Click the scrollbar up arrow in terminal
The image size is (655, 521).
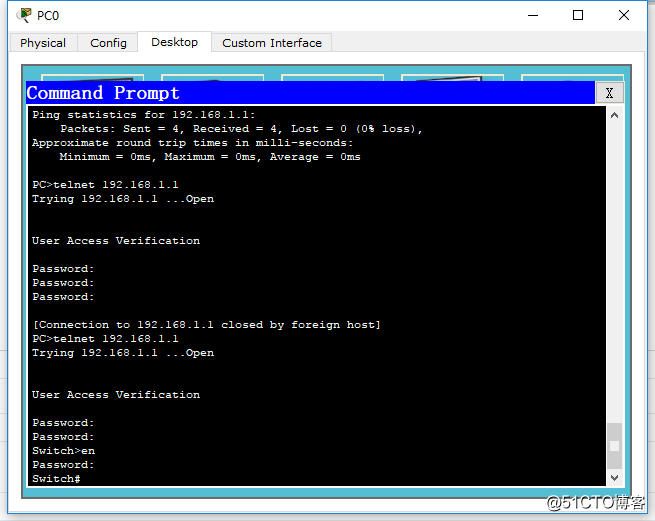coord(614,116)
